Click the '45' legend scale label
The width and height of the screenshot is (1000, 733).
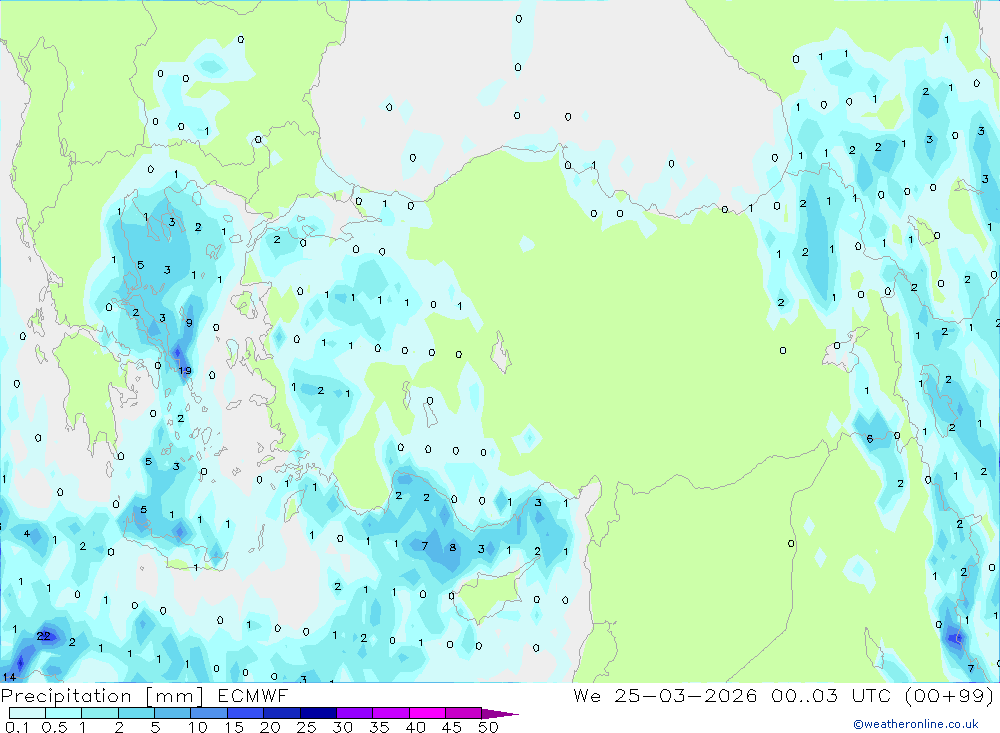point(452,727)
